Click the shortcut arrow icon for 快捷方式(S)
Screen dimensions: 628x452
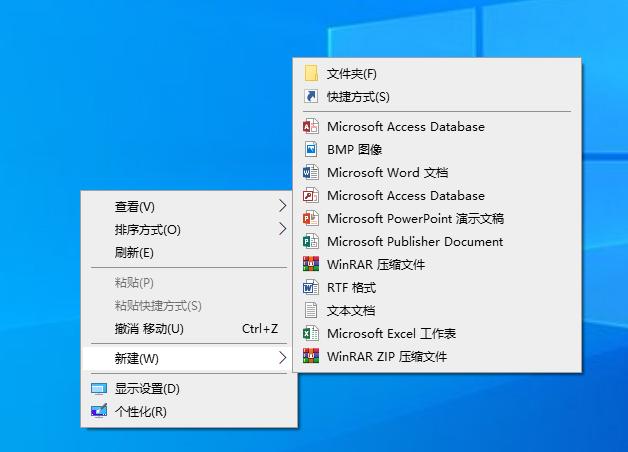click(311, 96)
